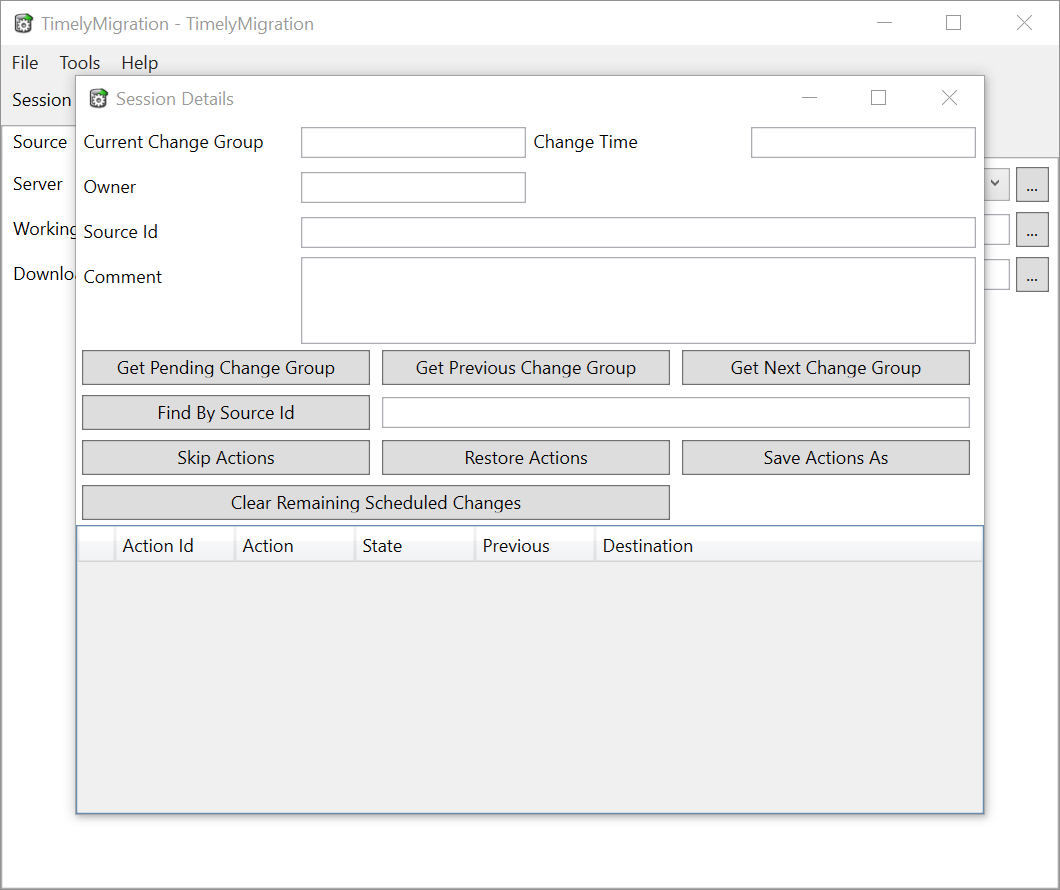Focus the search box beside Find By Source Id
Screen dimensions: 1060x890
pos(676,413)
